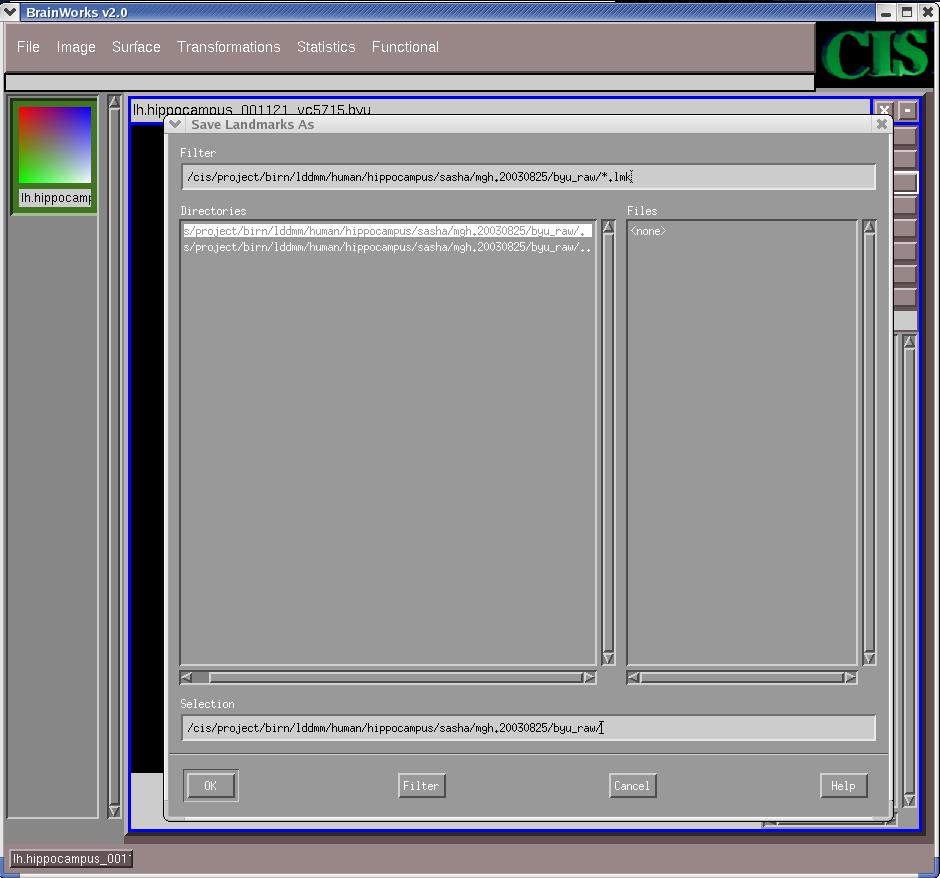940x878 pixels.
Task: Click the OK button in Save Landmarks dialog
Action: (210, 786)
